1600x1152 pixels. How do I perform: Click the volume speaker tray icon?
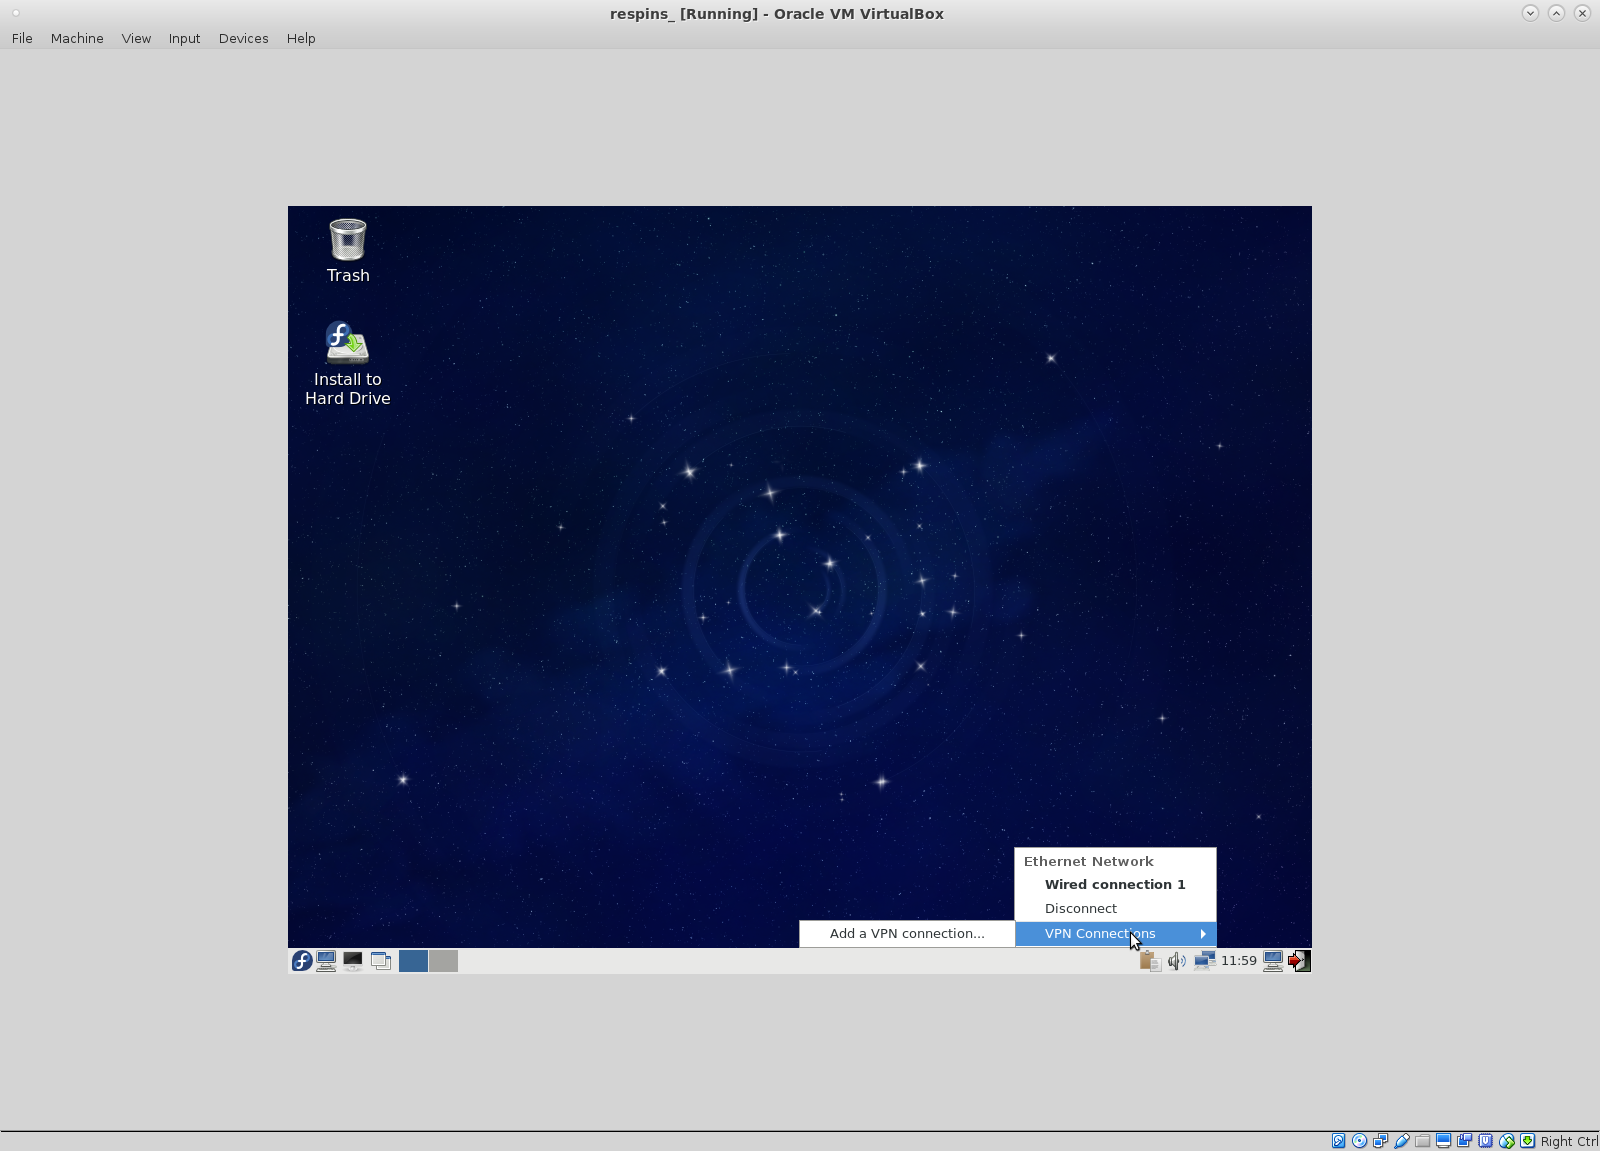click(x=1177, y=961)
